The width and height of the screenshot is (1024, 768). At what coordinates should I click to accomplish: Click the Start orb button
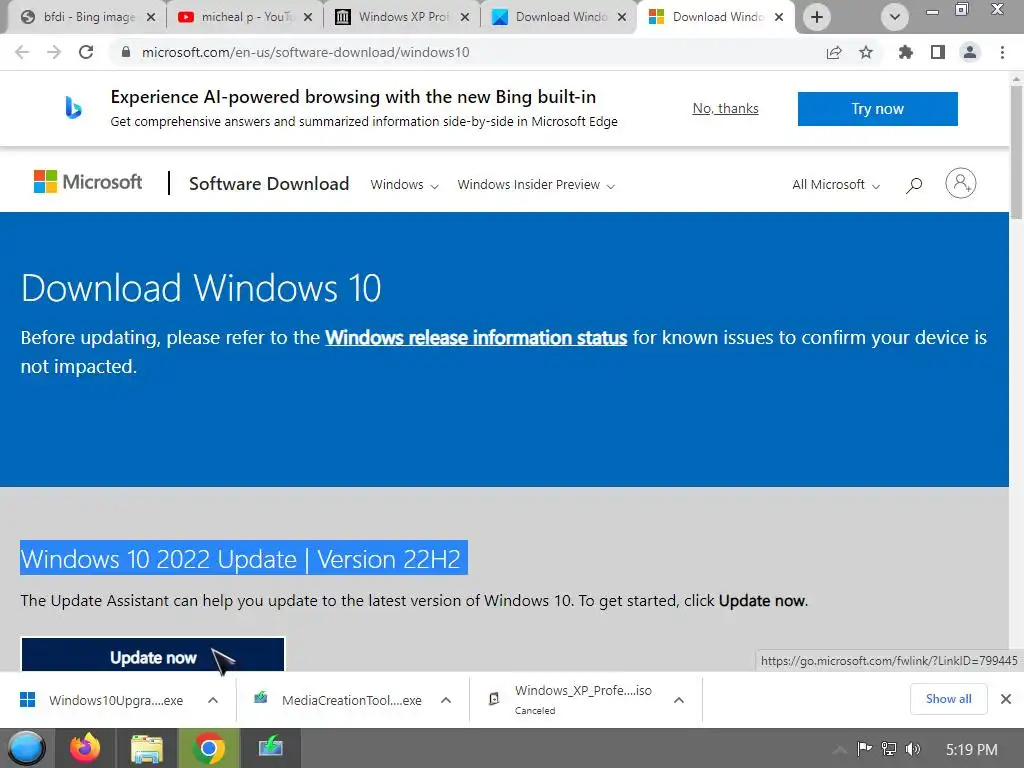click(x=27, y=748)
